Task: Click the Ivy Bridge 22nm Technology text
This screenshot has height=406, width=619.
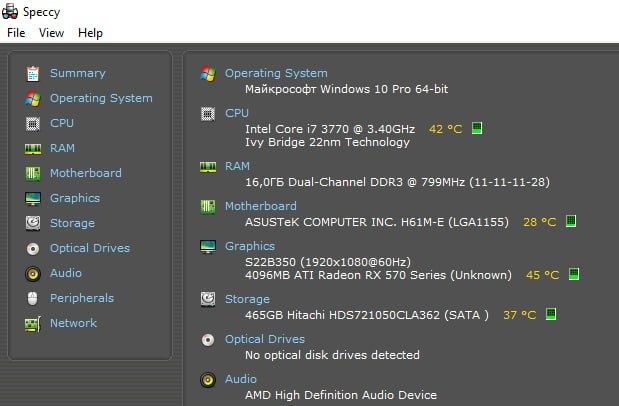Action: tap(327, 142)
